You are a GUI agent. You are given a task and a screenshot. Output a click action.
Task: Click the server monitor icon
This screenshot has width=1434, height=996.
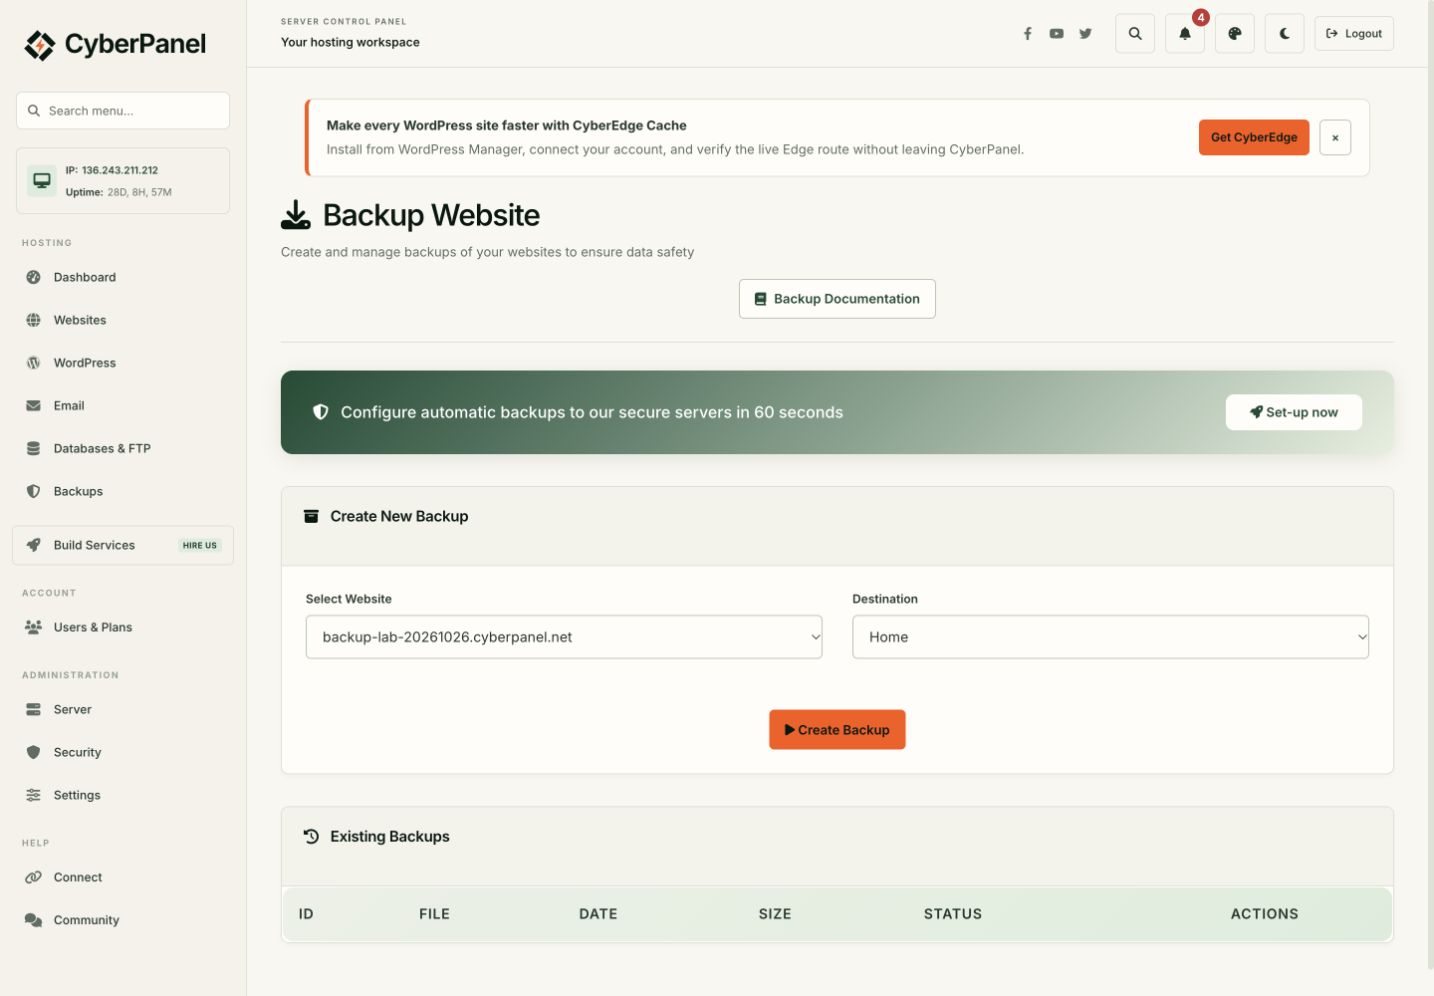coord(42,181)
